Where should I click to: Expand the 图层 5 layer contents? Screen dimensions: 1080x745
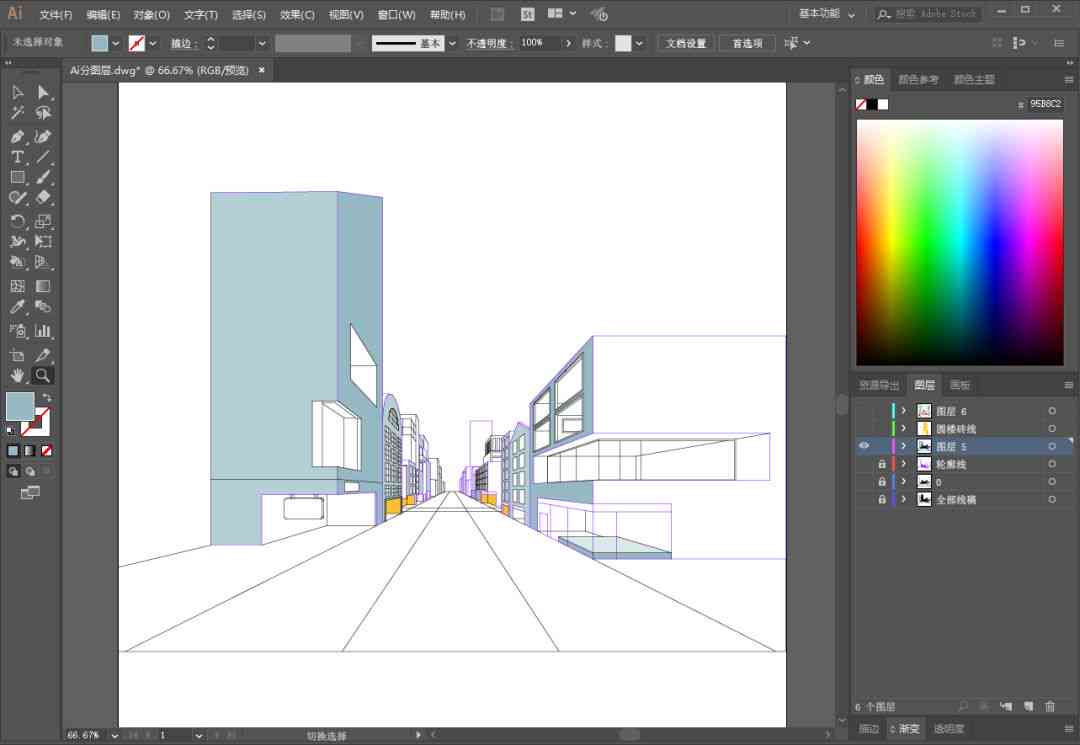(904, 446)
